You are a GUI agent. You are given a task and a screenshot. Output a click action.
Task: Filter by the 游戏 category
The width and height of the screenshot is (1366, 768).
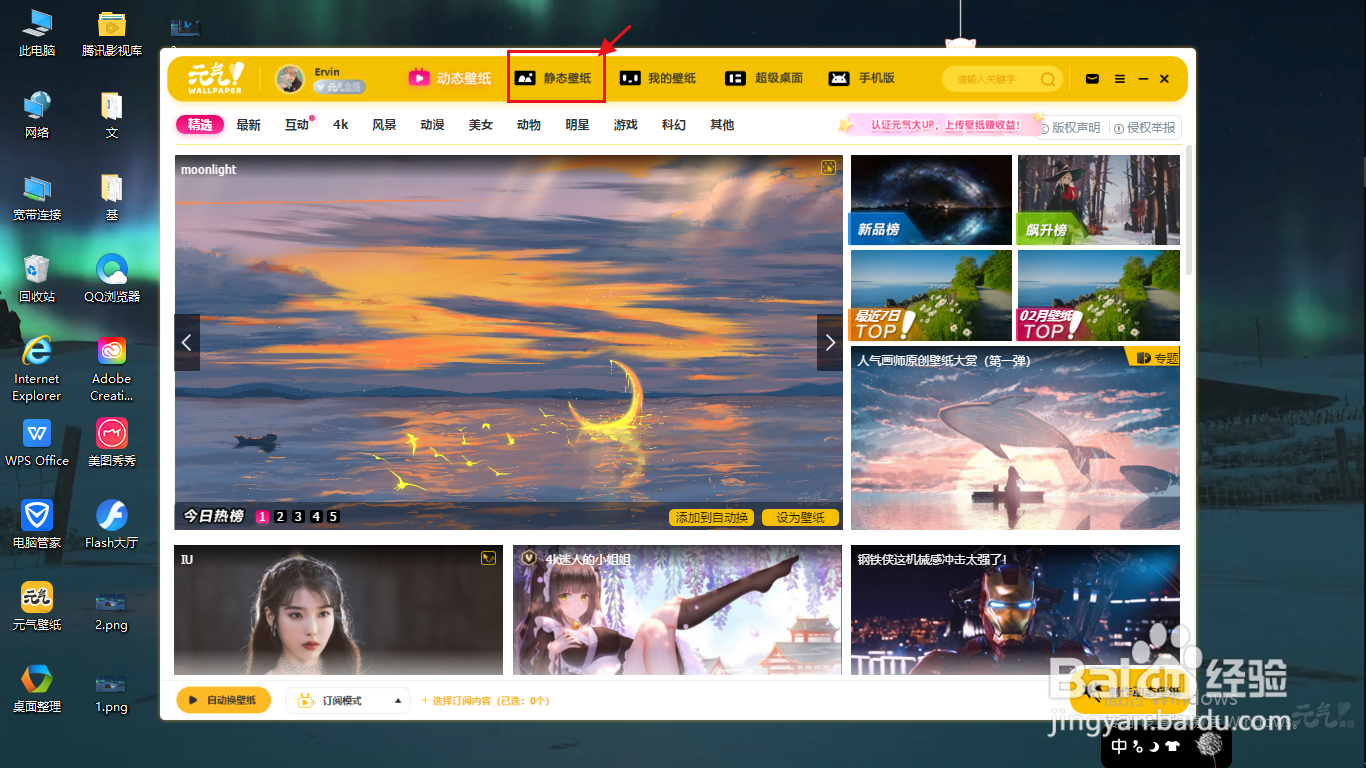[625, 125]
